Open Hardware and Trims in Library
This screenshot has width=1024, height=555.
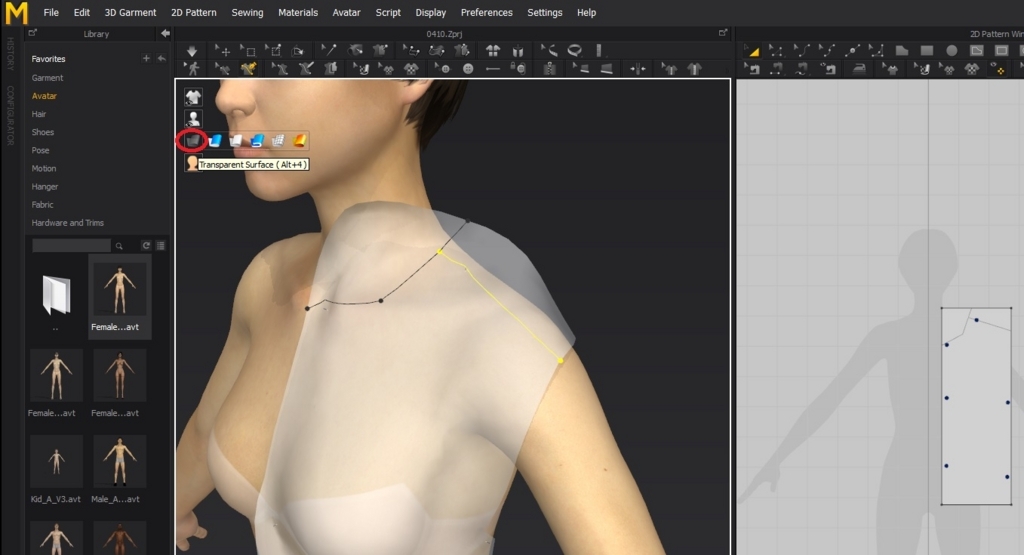click(x=68, y=223)
